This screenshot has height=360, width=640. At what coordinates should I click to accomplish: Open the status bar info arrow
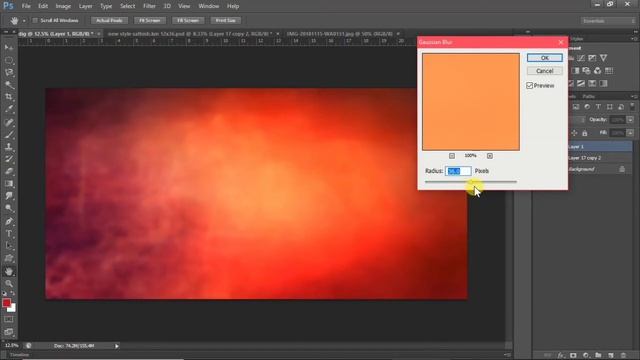click(x=117, y=346)
